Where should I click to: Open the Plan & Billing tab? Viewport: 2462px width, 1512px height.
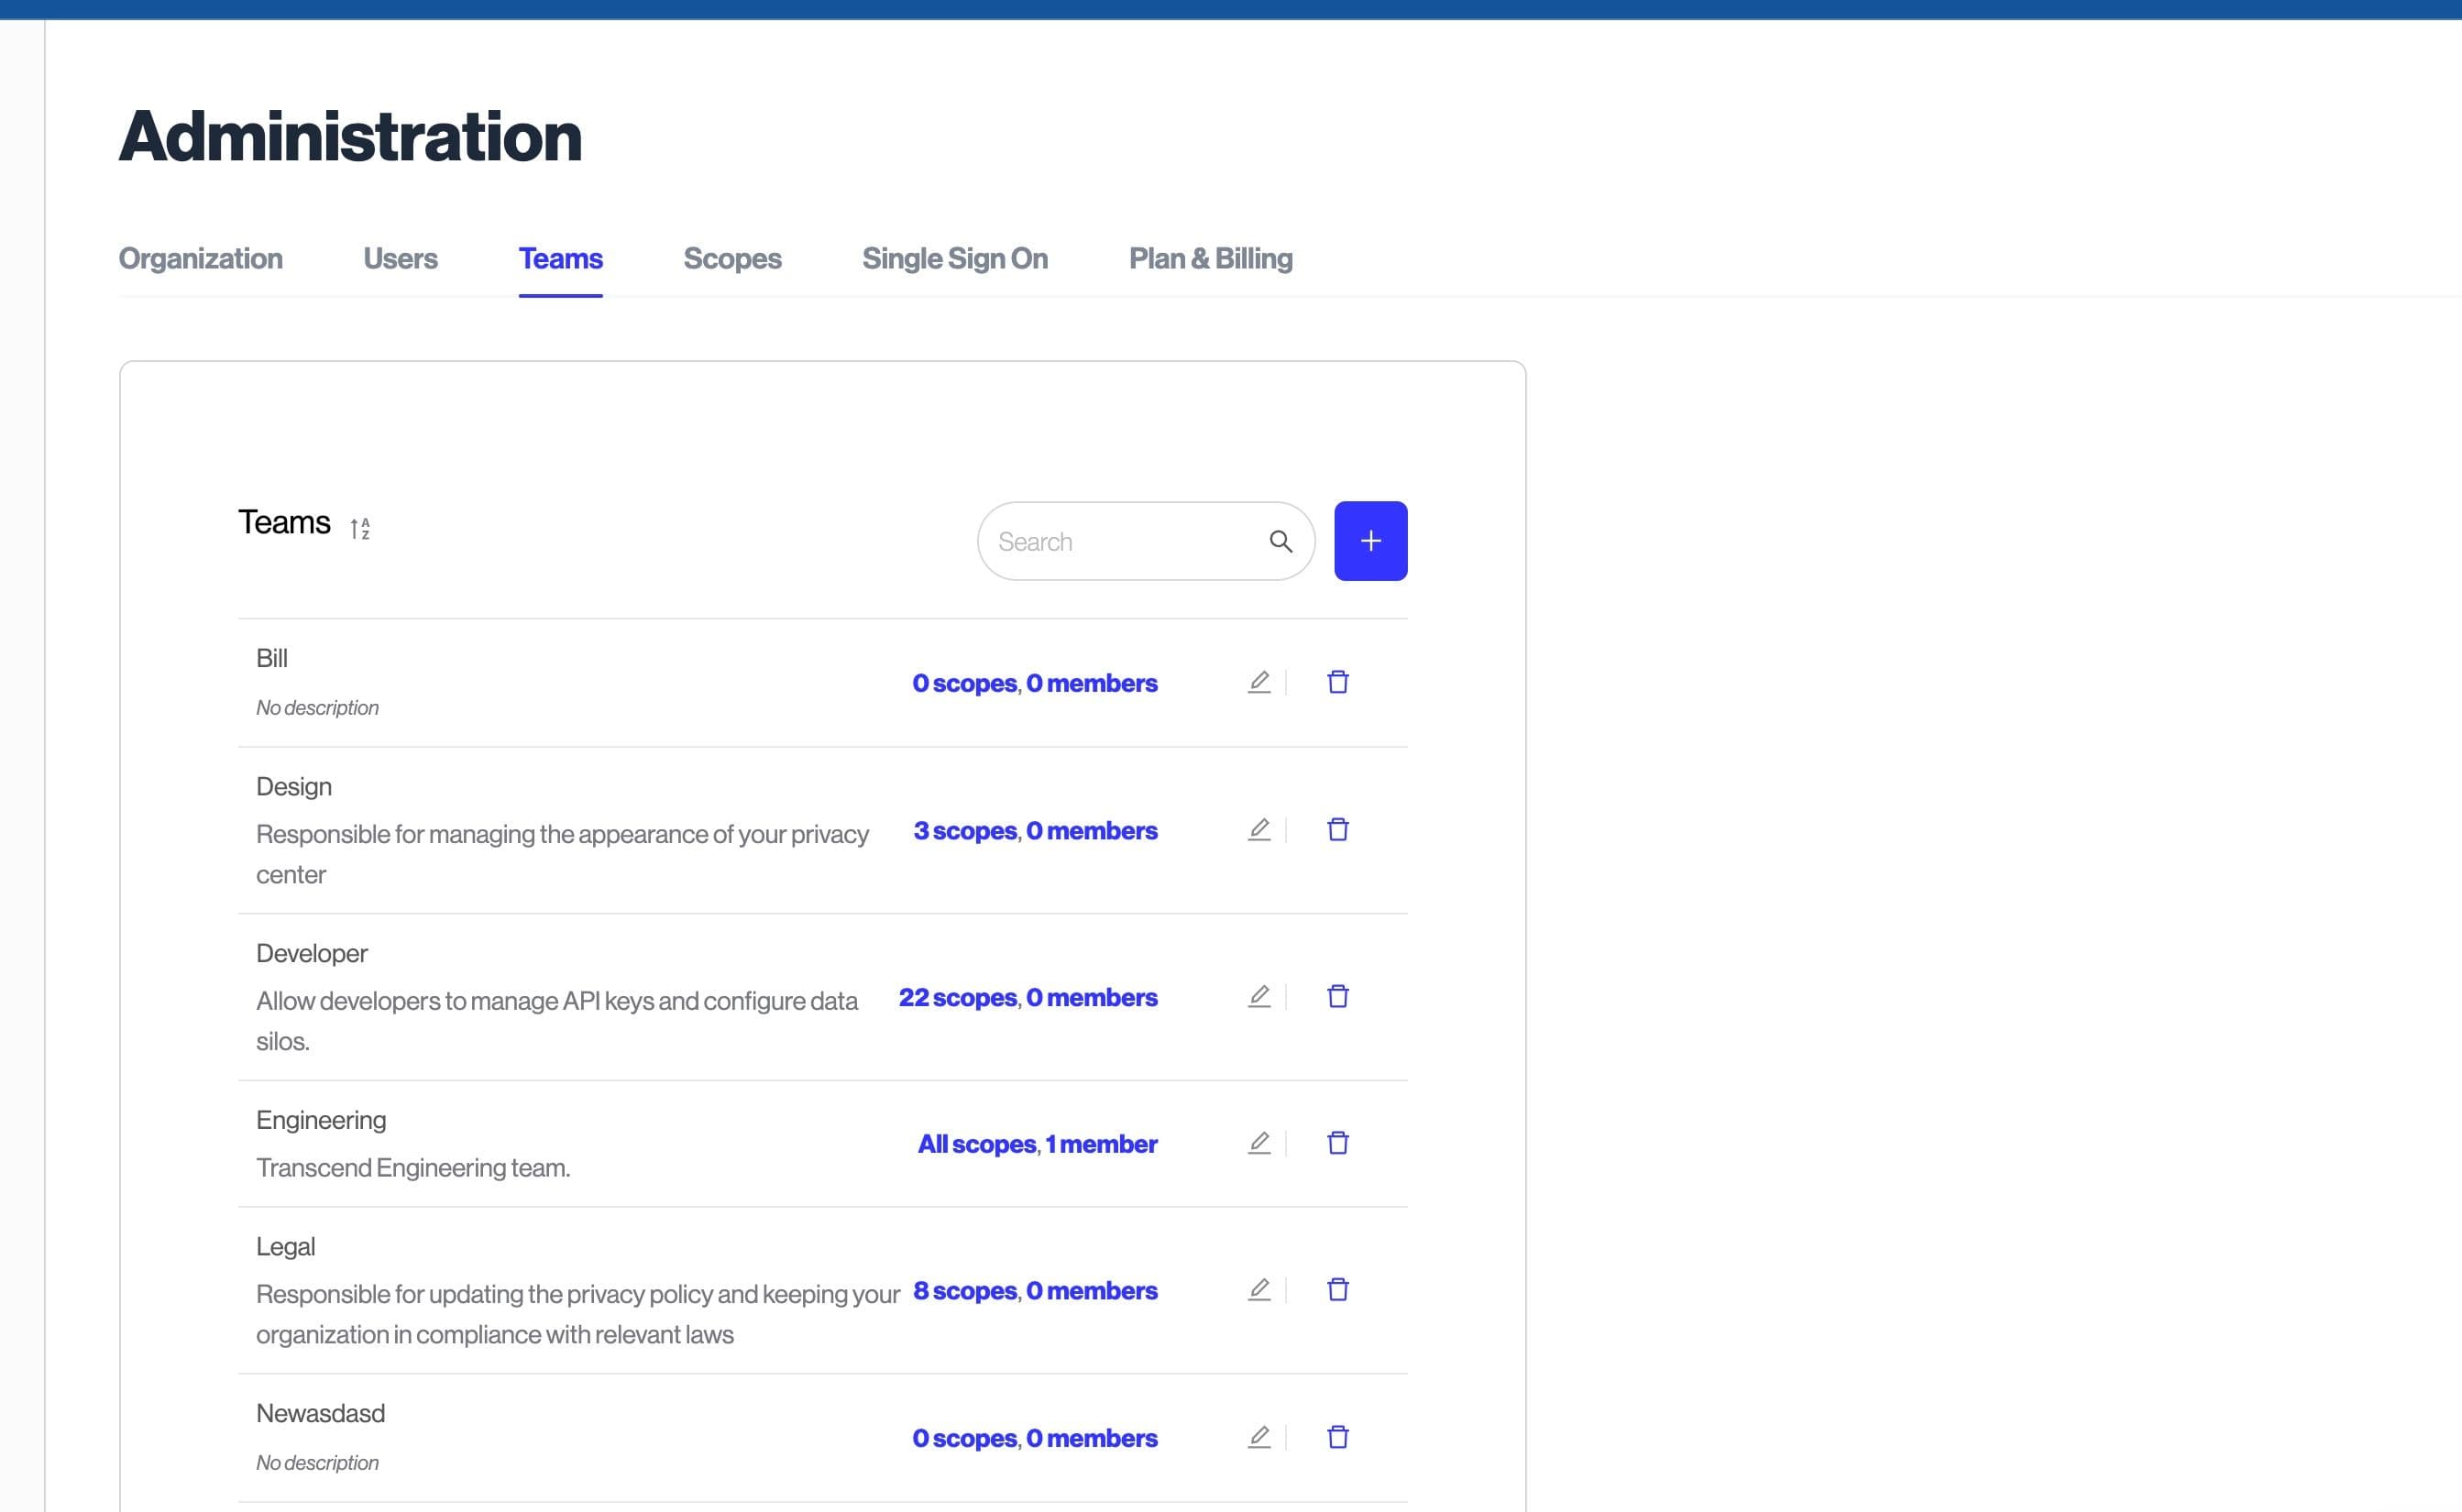pos(1210,259)
